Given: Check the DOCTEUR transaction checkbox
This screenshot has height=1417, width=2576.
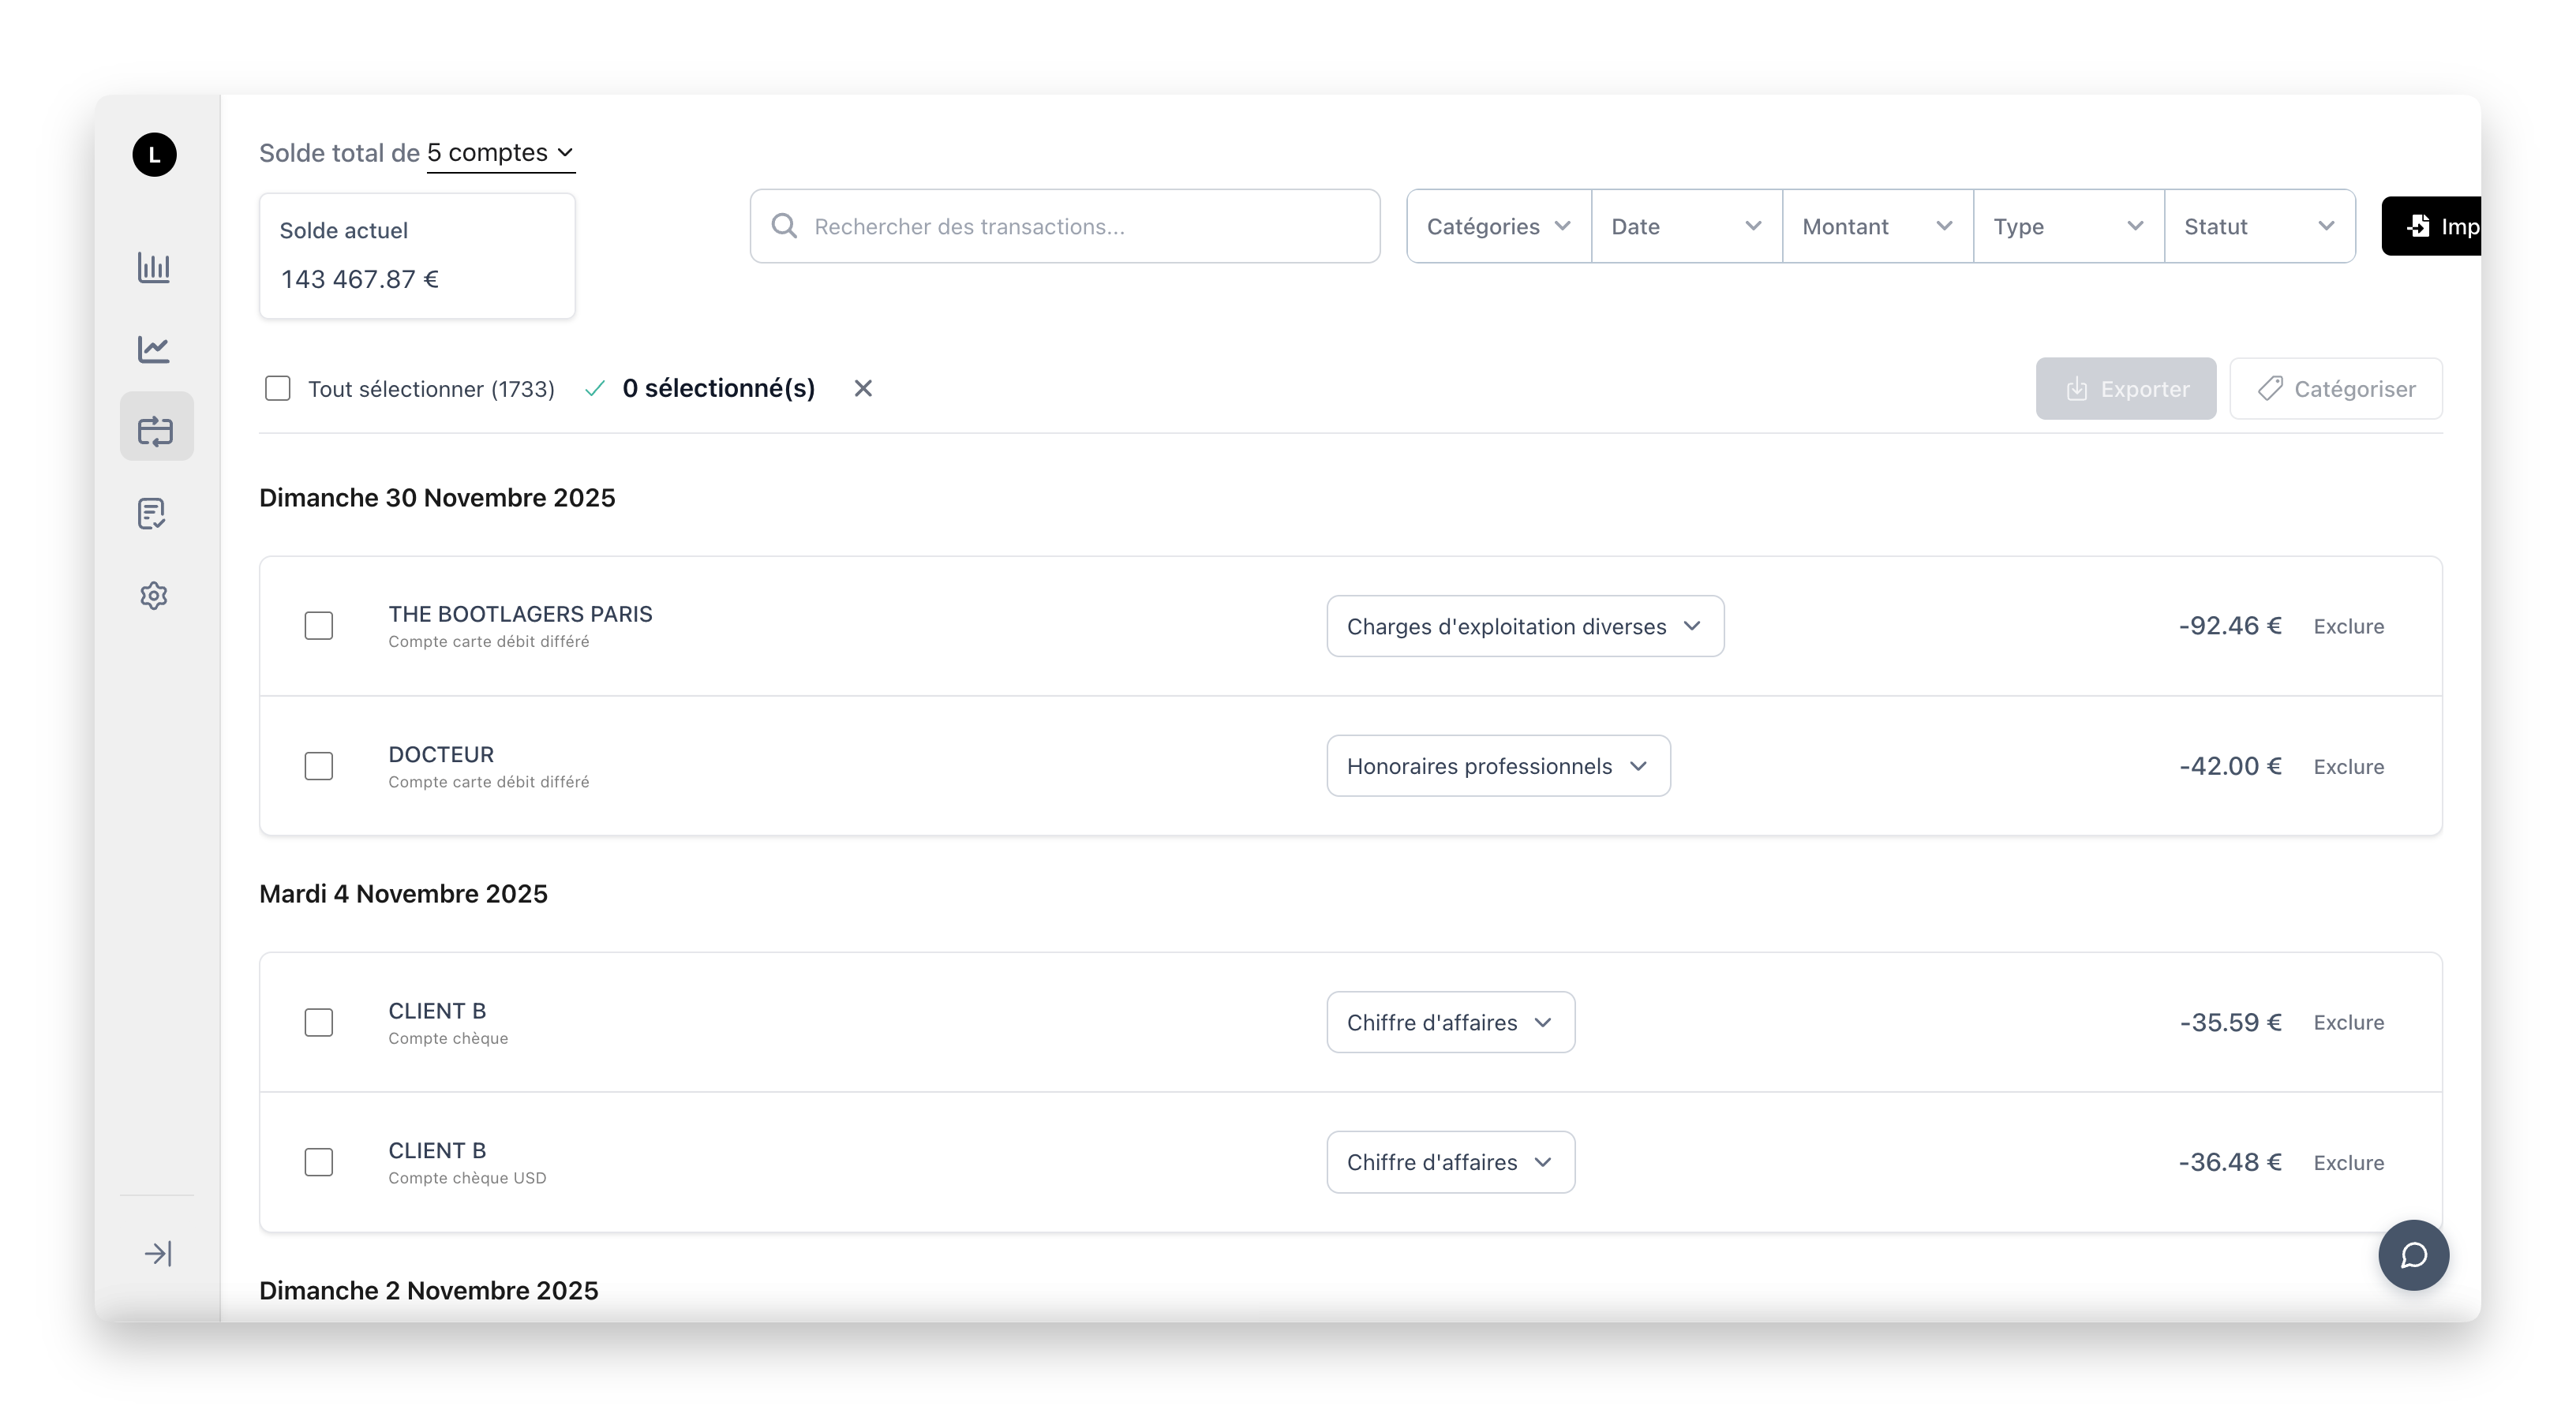Looking at the screenshot, I should pos(319,765).
